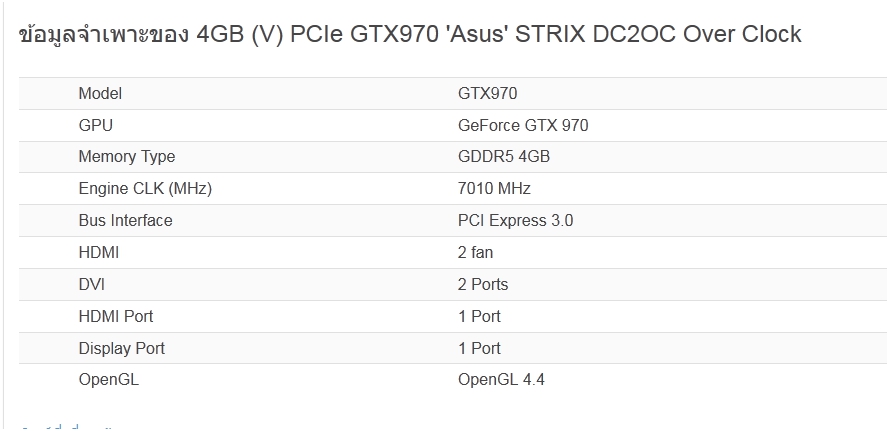Select the "GDDR5 4GB" value
The width and height of the screenshot is (889, 431).
(x=504, y=157)
